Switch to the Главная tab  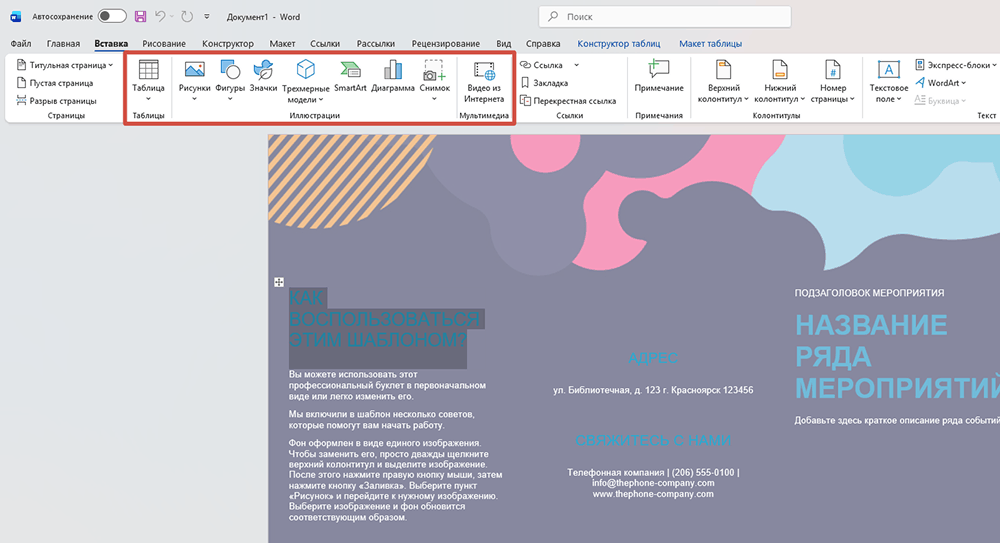63,43
